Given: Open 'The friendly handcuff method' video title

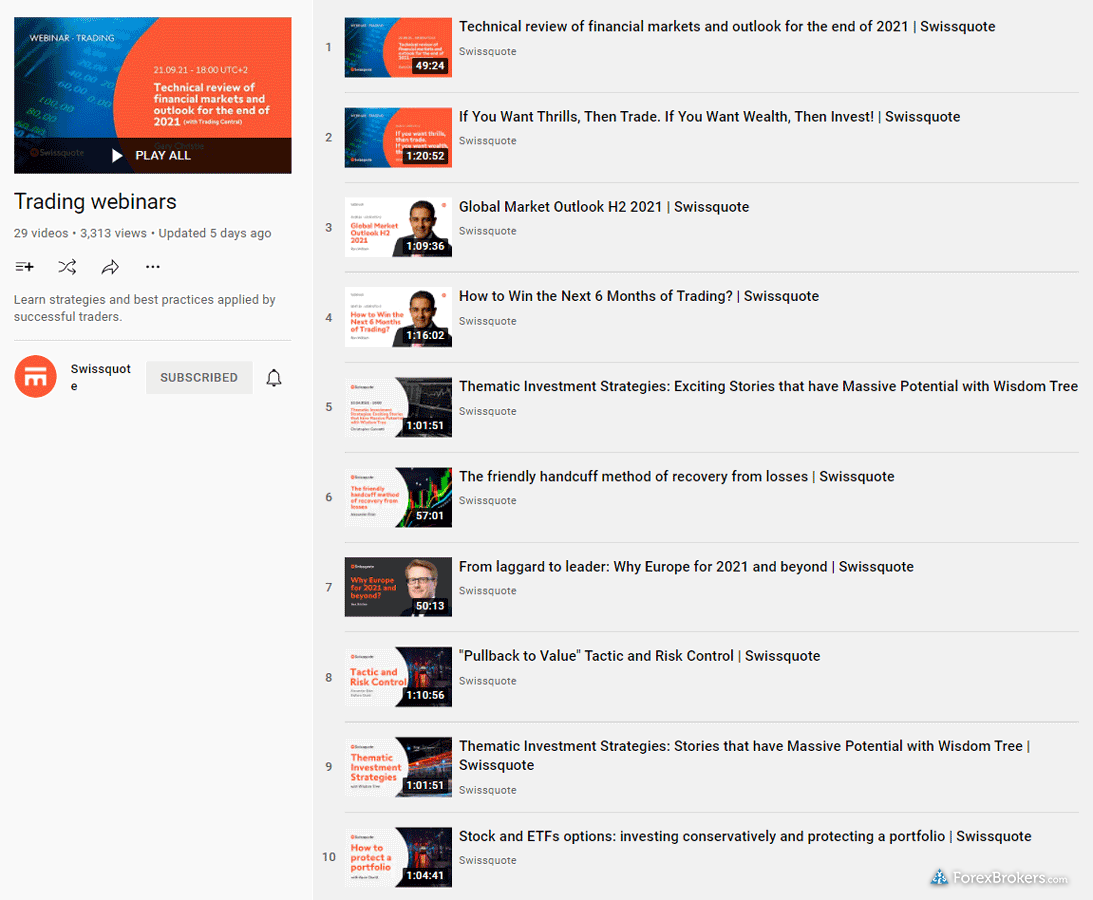Looking at the screenshot, I should (676, 476).
